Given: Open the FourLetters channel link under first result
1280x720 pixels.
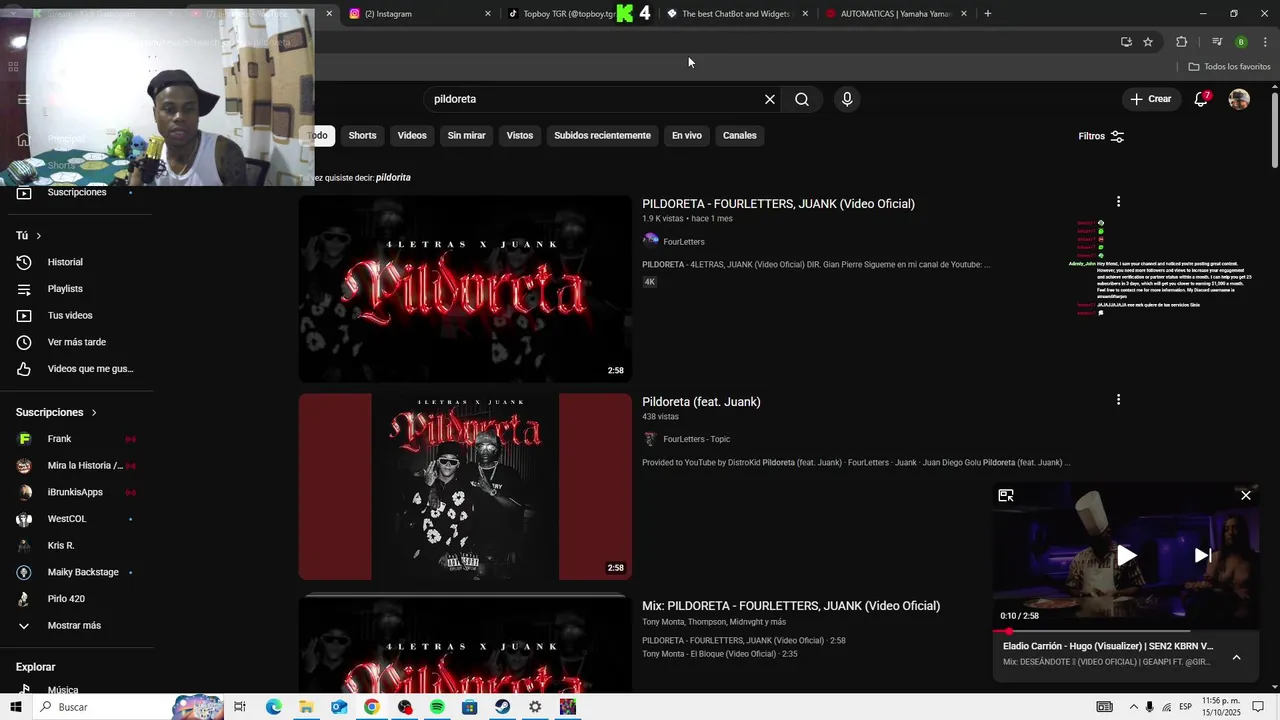Looking at the screenshot, I should (684, 242).
